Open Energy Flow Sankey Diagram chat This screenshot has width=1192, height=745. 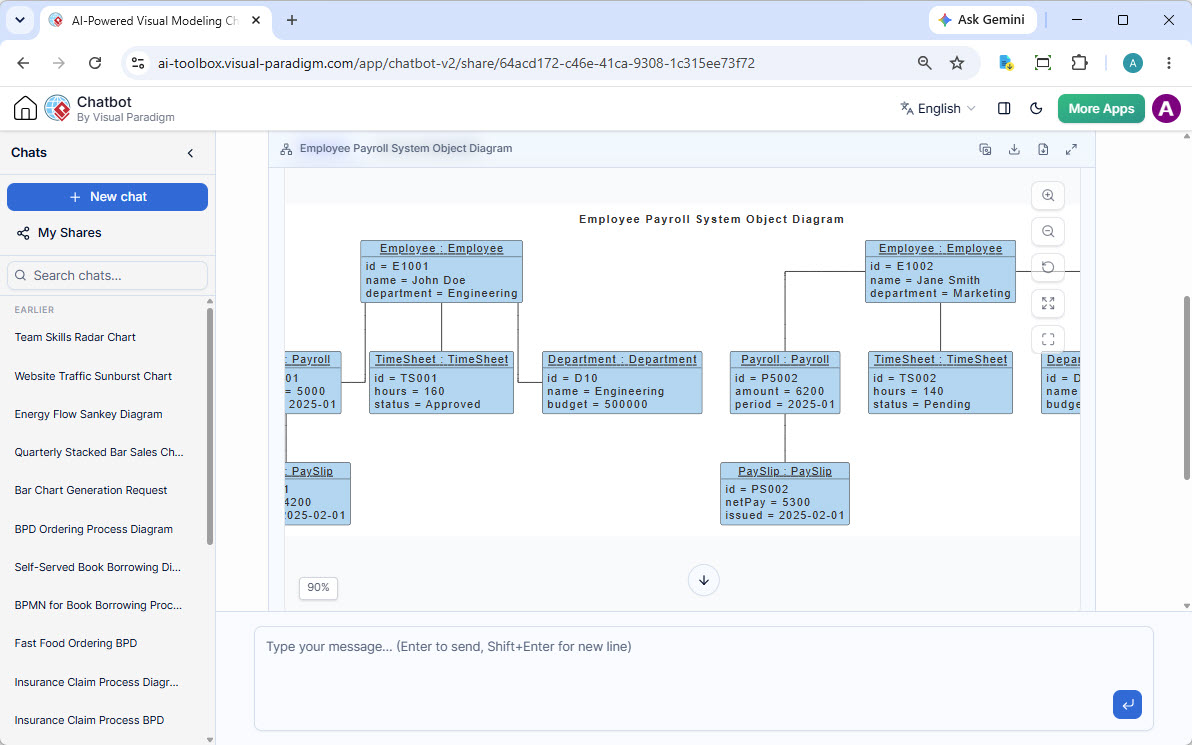pyautogui.click(x=88, y=414)
